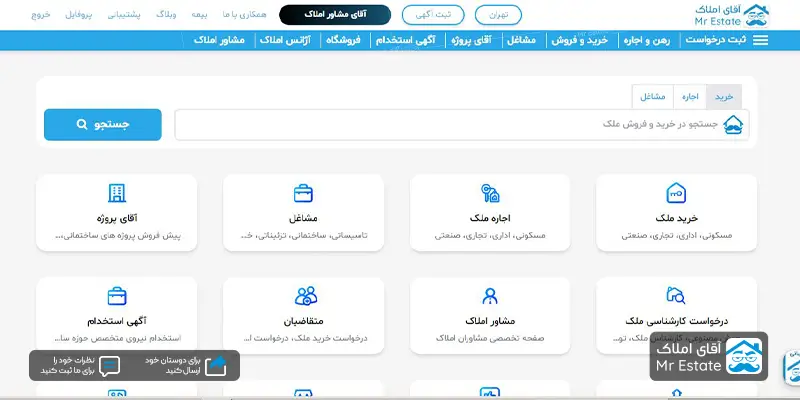
Task: Click the Mr Estate logo in header
Action: [732, 15]
